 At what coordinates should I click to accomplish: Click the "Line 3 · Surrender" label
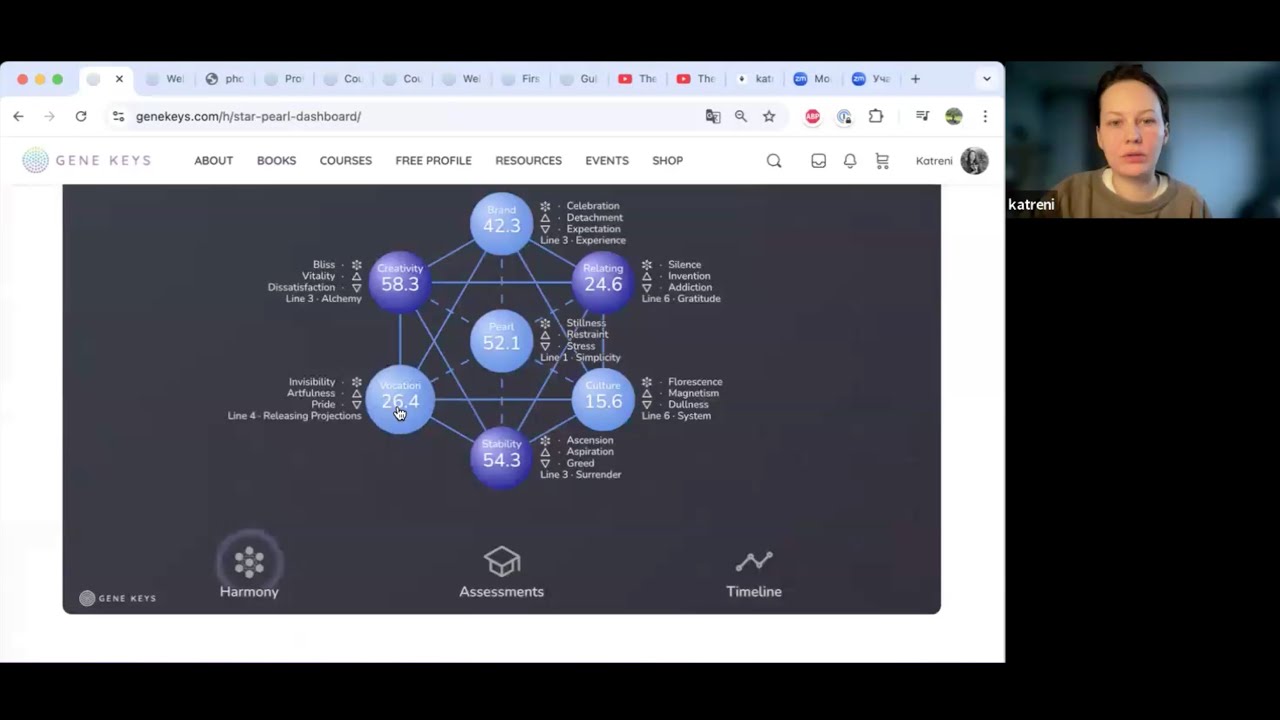coord(580,474)
